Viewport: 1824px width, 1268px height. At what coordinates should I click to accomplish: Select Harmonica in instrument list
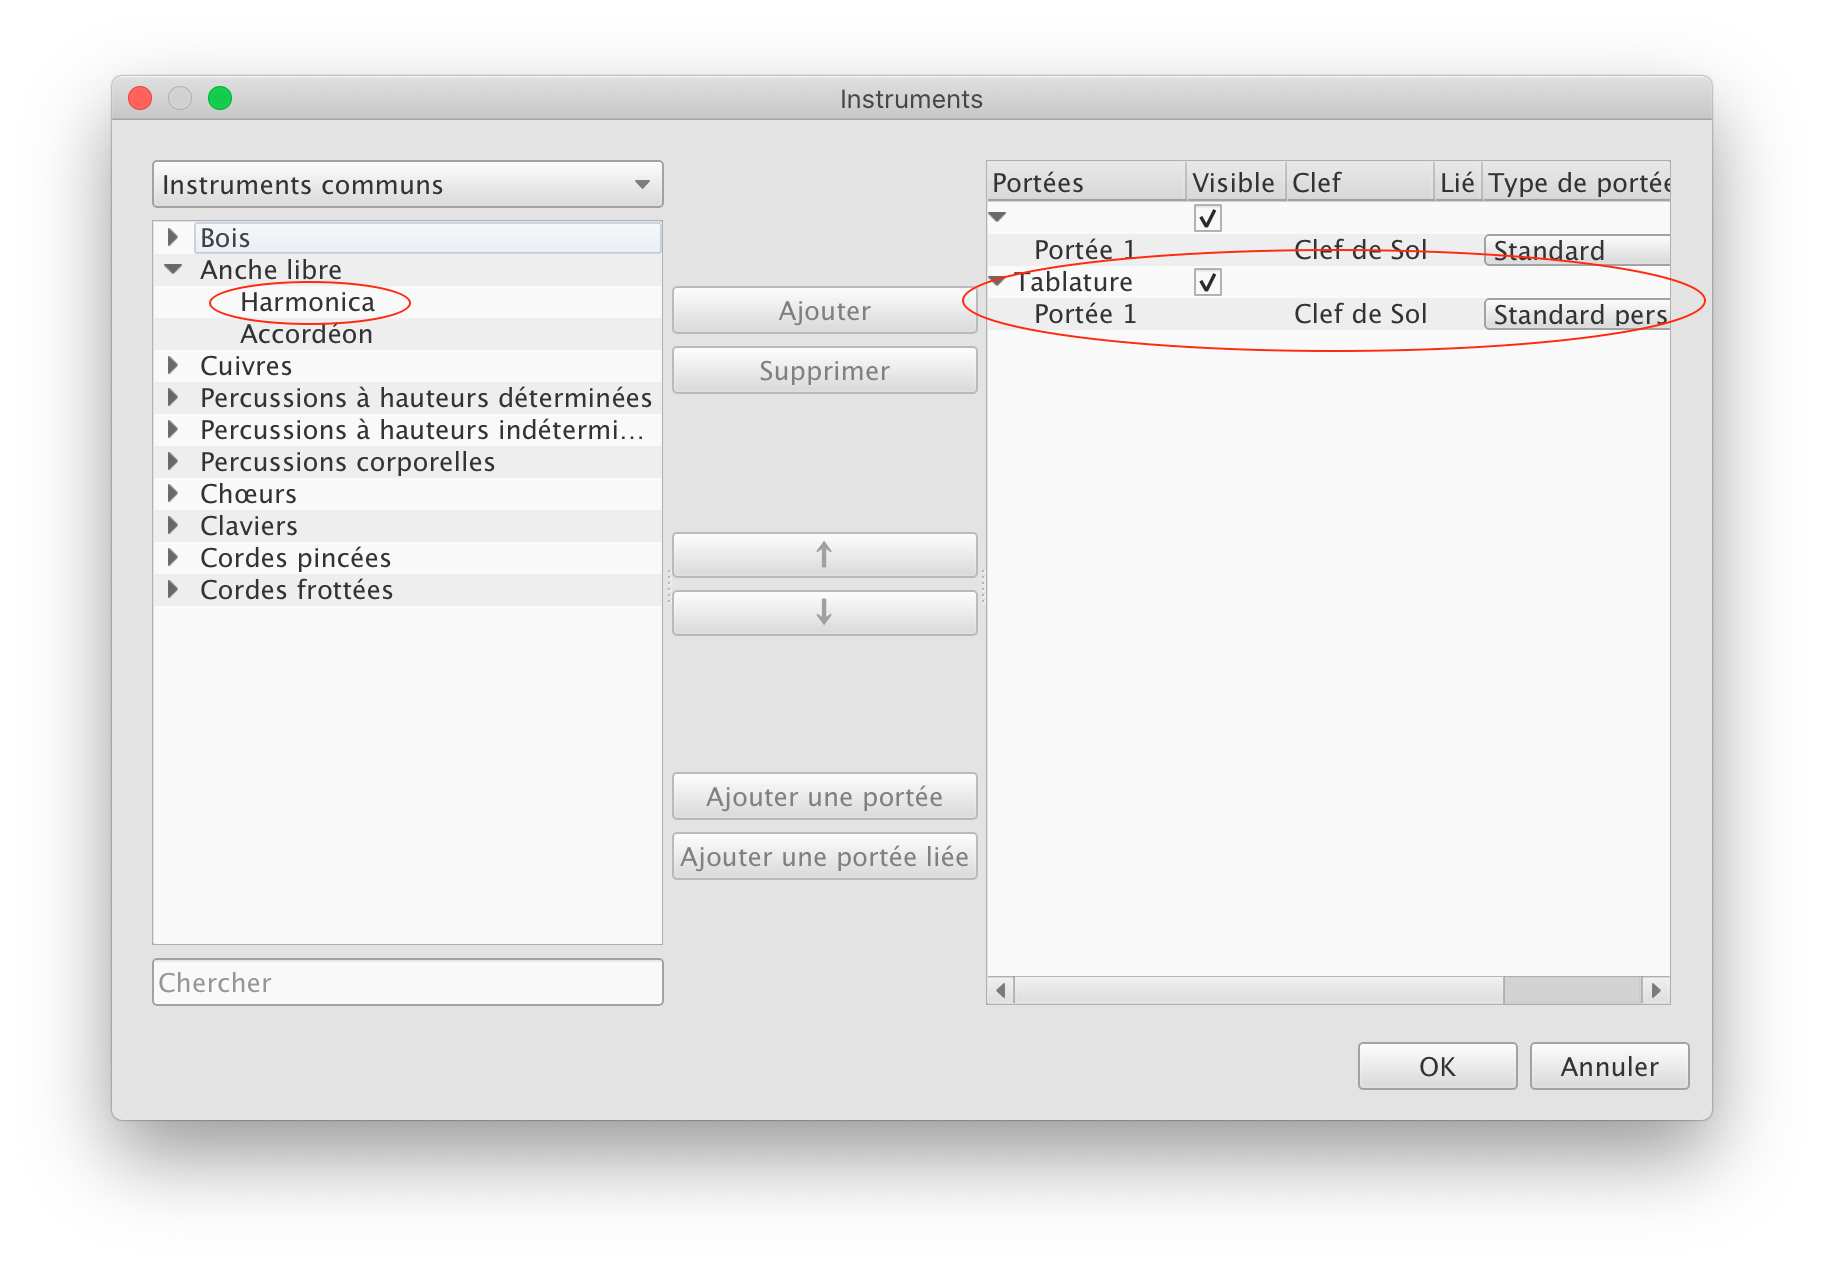(307, 302)
